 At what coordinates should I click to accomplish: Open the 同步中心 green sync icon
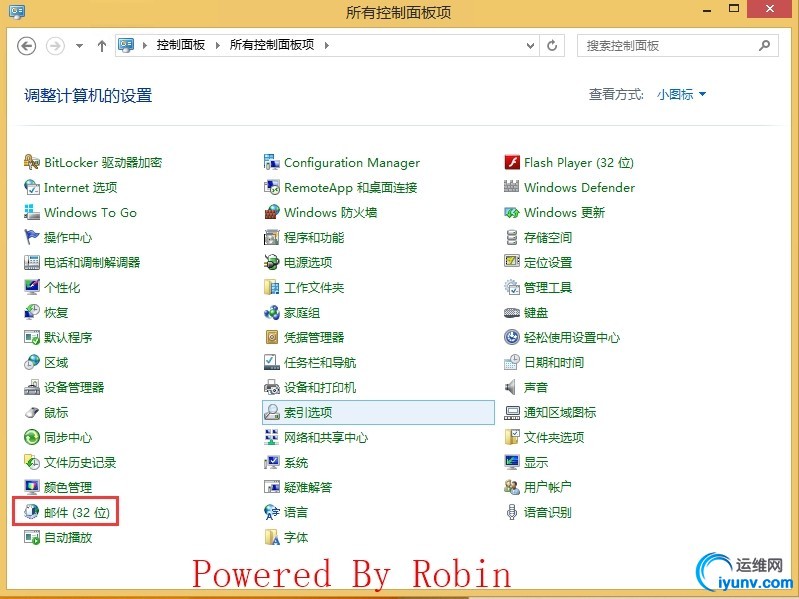(32, 438)
